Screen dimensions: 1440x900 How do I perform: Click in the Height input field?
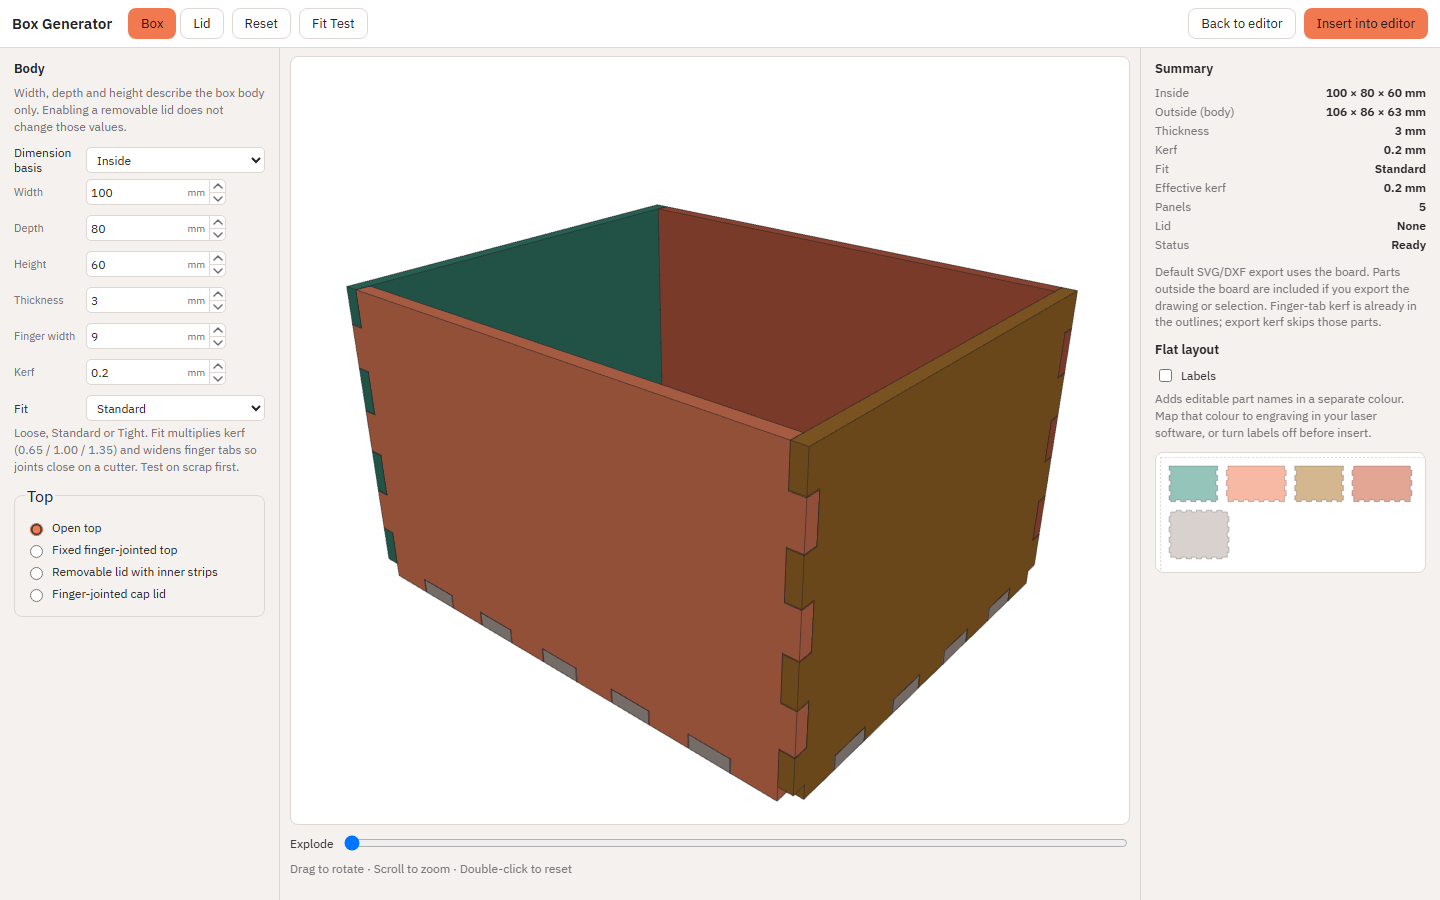coord(147,264)
